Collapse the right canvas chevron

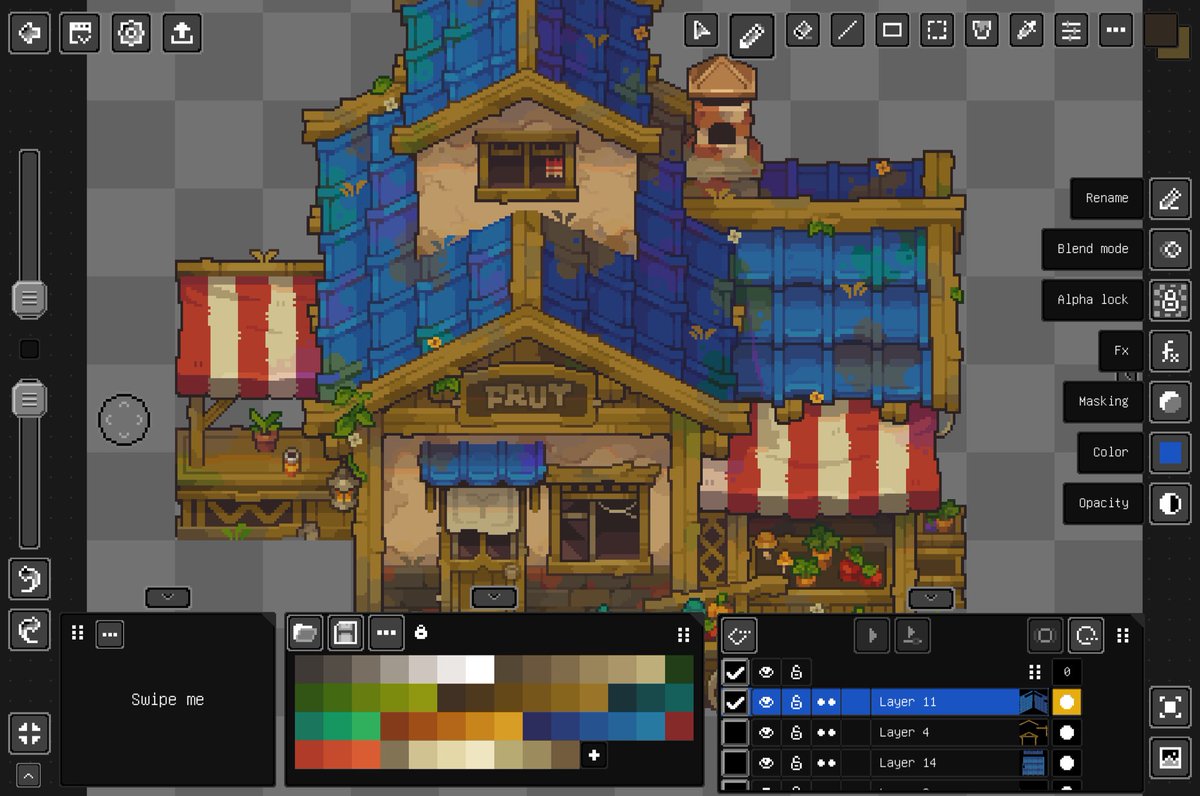coord(929,597)
